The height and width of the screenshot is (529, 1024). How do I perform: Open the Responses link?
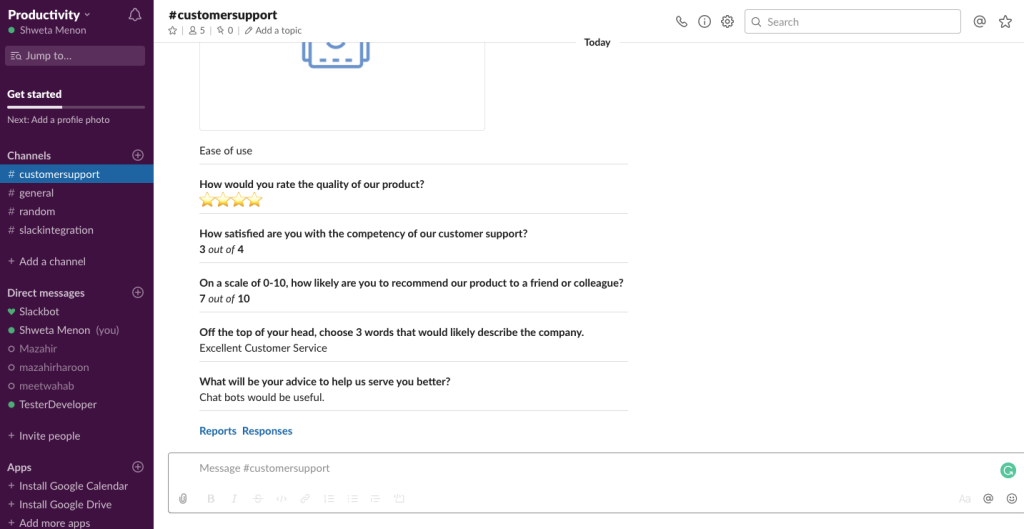click(267, 431)
